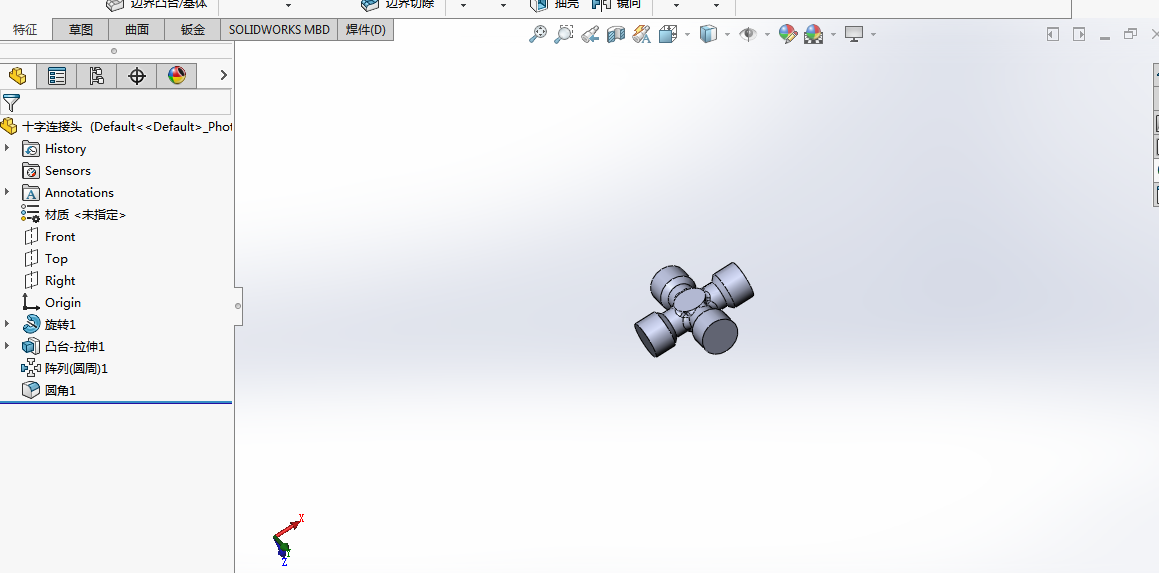Select Zoom to Area tool
This screenshot has height=573, width=1159.
pos(564,34)
